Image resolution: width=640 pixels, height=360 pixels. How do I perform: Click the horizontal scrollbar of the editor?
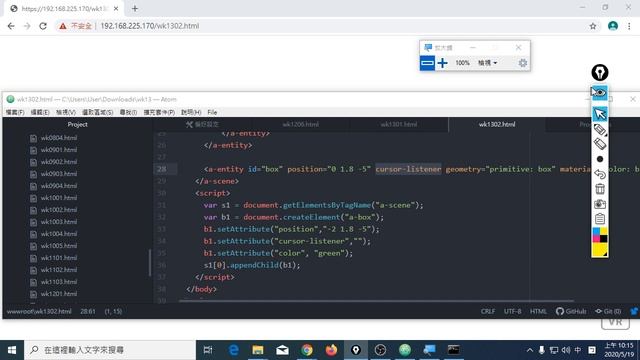(x=376, y=301)
